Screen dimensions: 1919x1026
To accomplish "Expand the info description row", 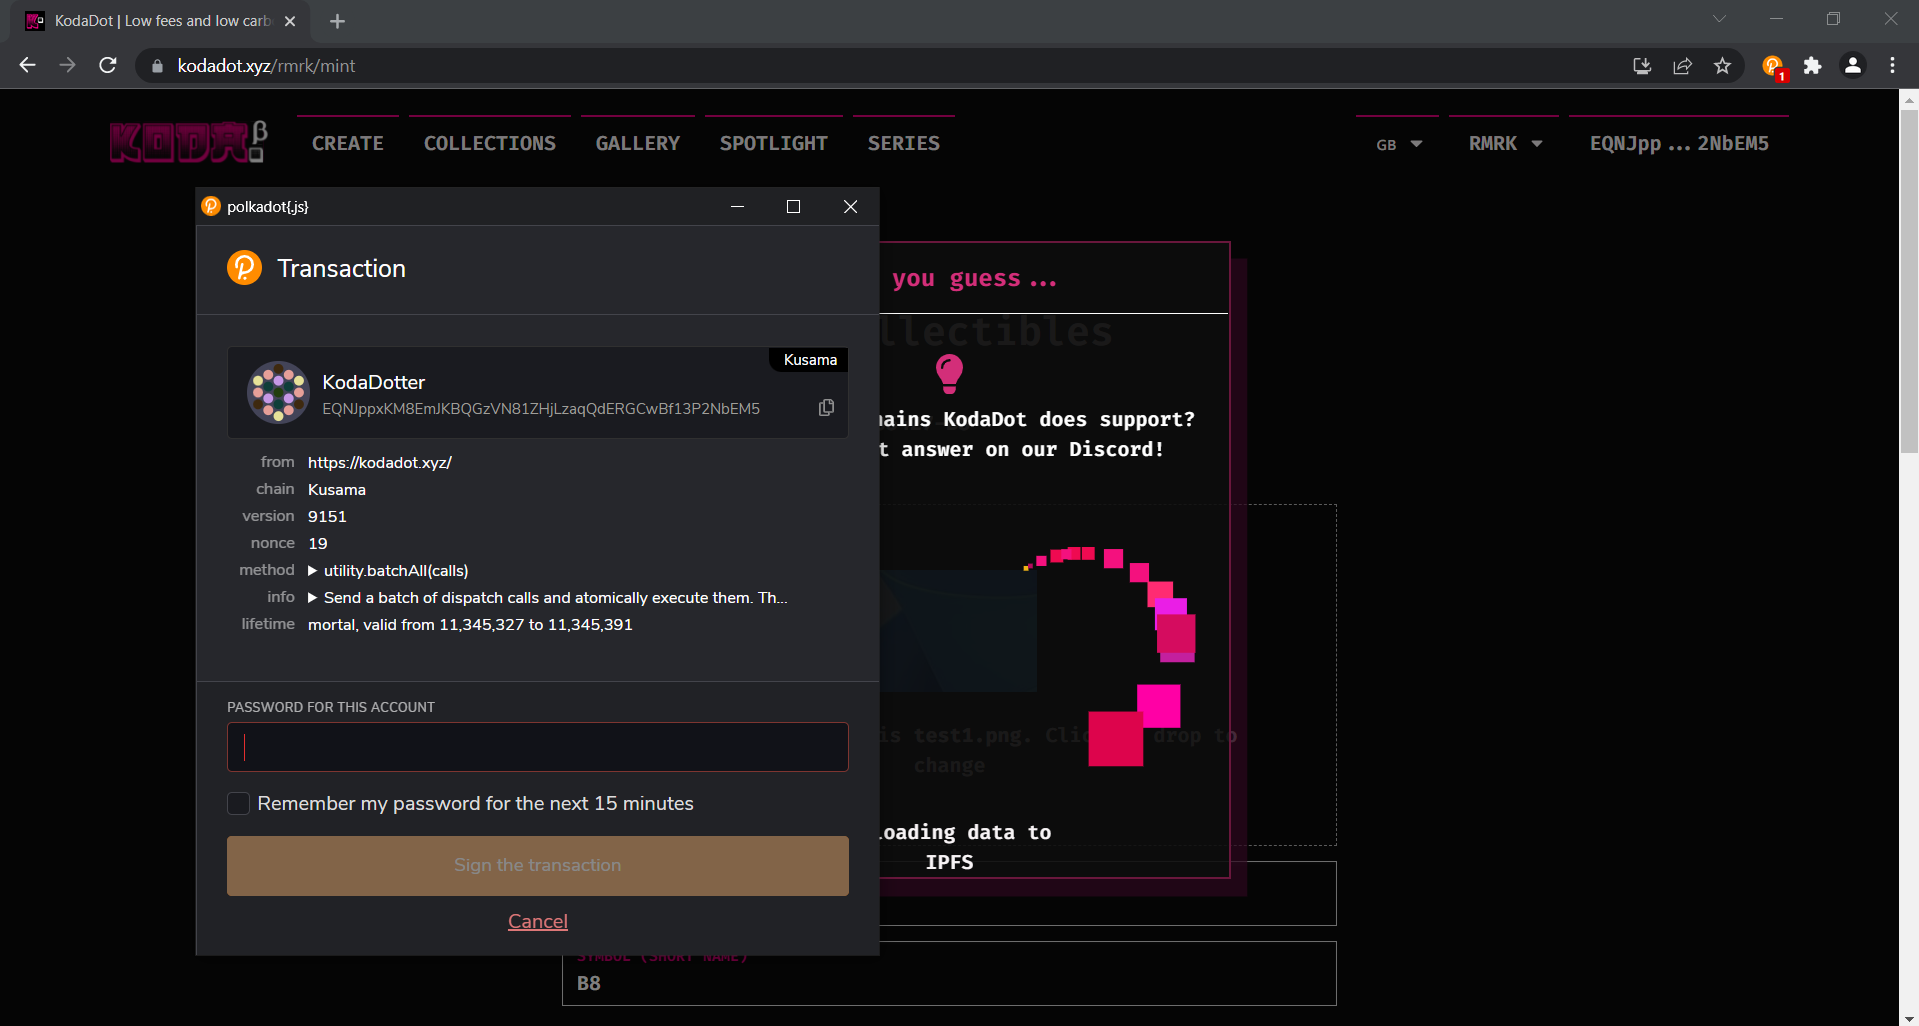I will (x=313, y=598).
